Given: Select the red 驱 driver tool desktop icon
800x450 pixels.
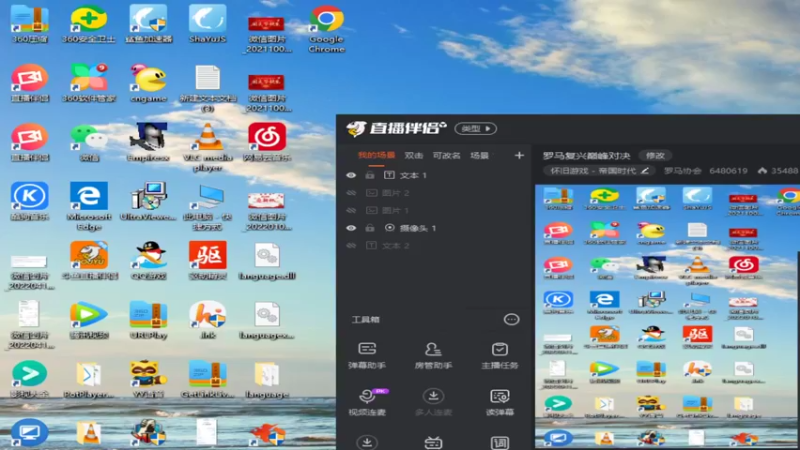Looking at the screenshot, I should (x=207, y=261).
